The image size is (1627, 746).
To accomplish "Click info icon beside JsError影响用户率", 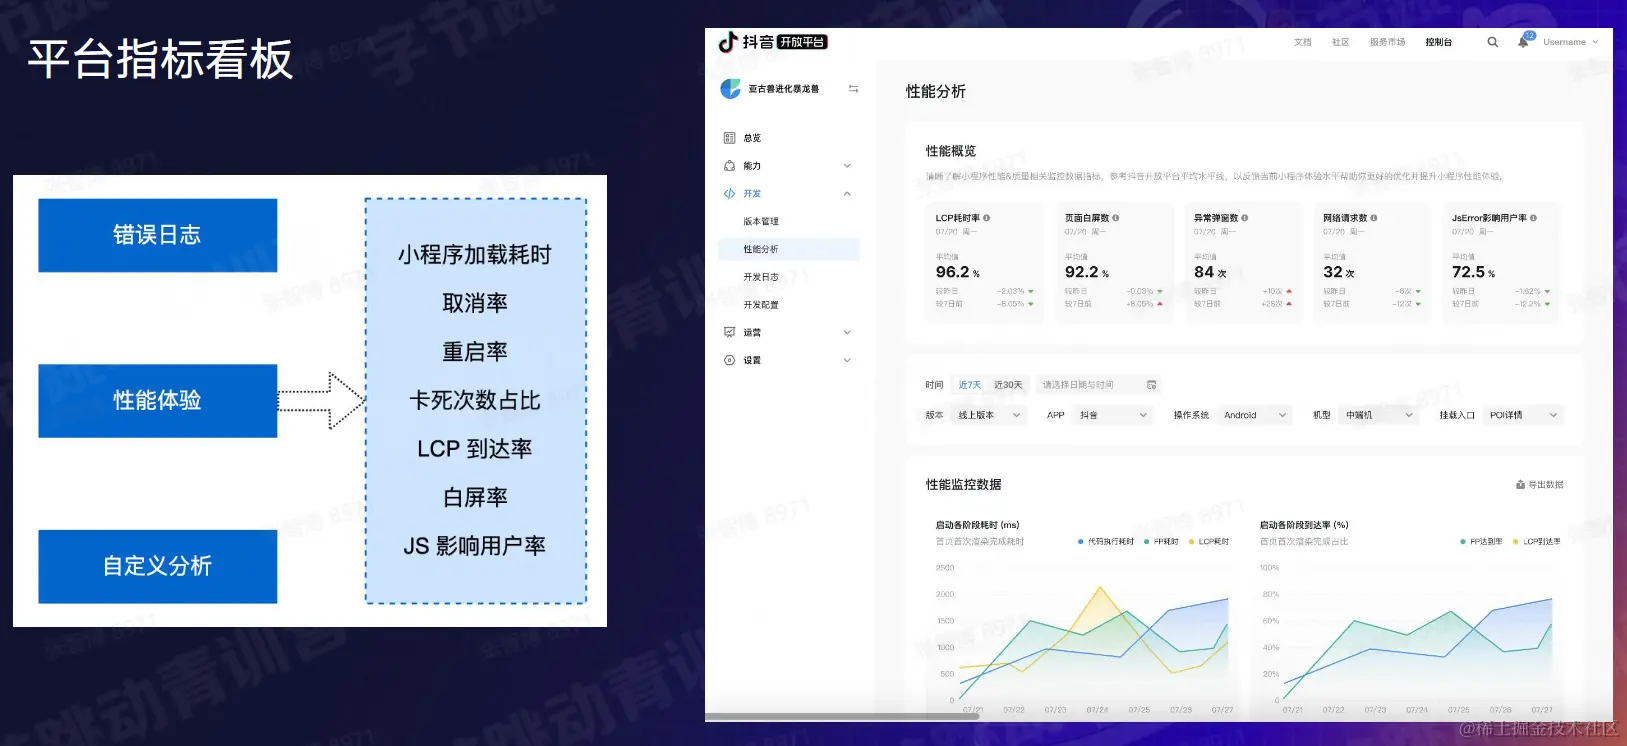I will pos(1533,217).
